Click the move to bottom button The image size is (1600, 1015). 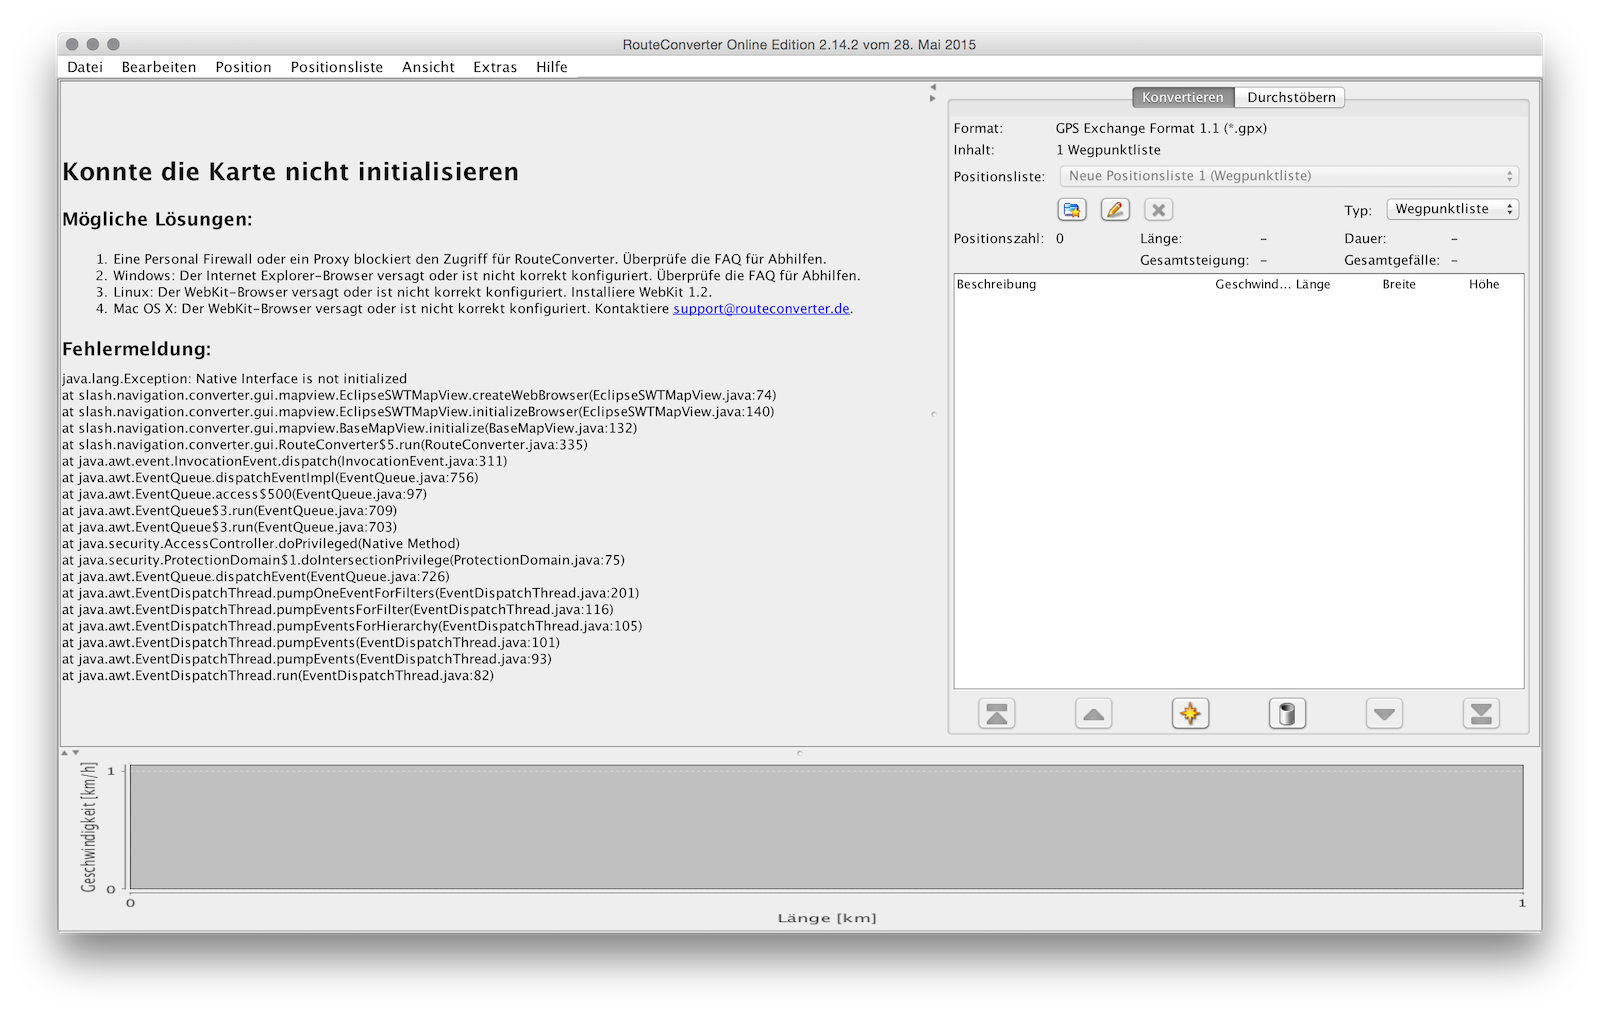1481,714
